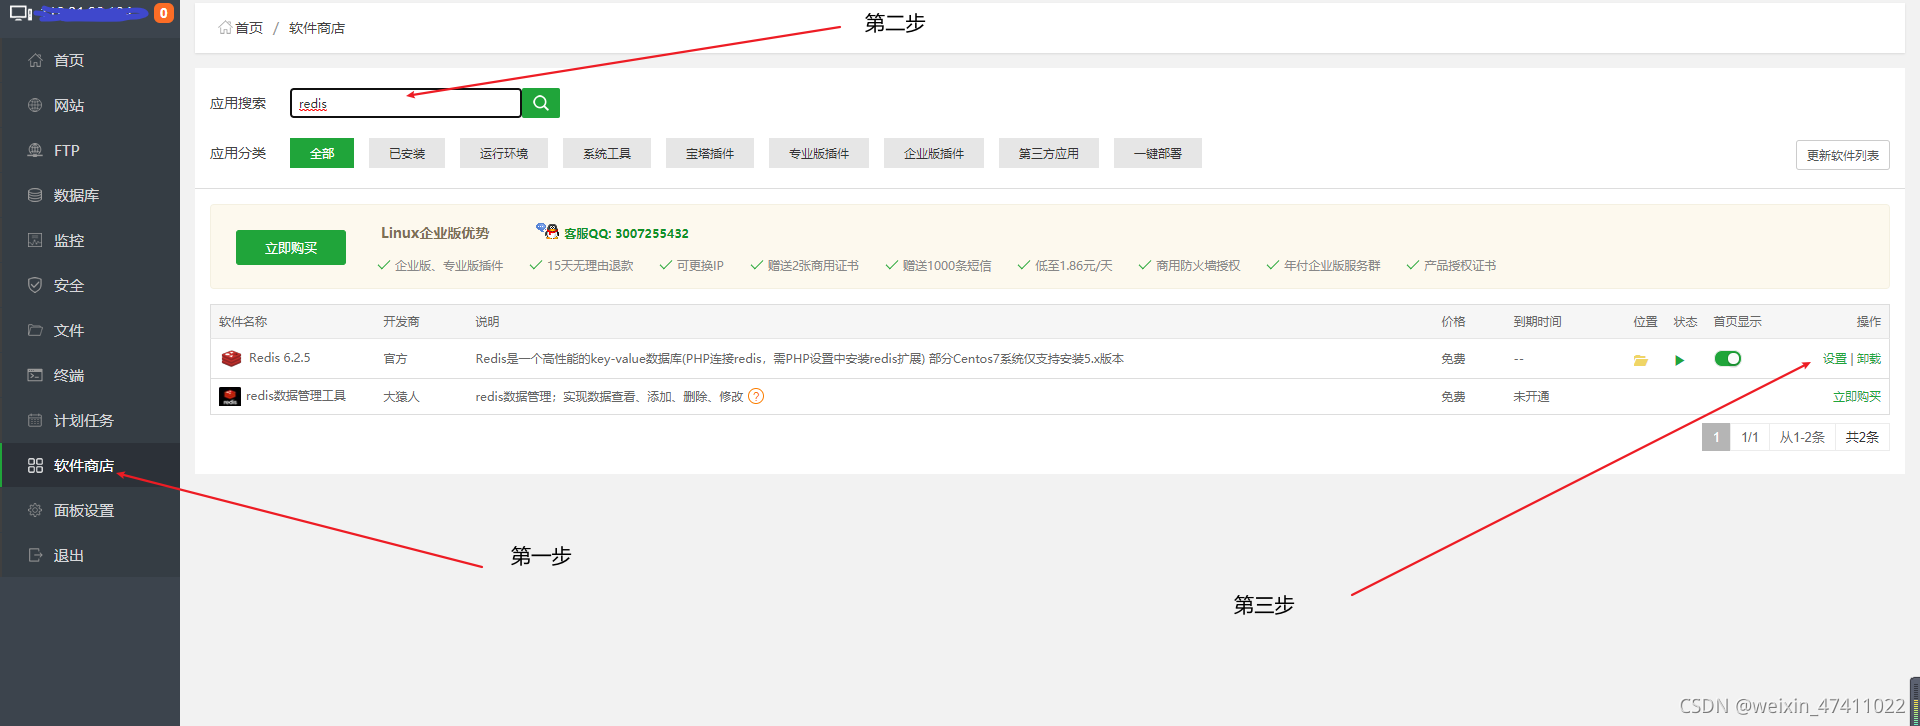Click the home icon in breadcrumb
Screen dimensions: 1920x726
click(225, 28)
